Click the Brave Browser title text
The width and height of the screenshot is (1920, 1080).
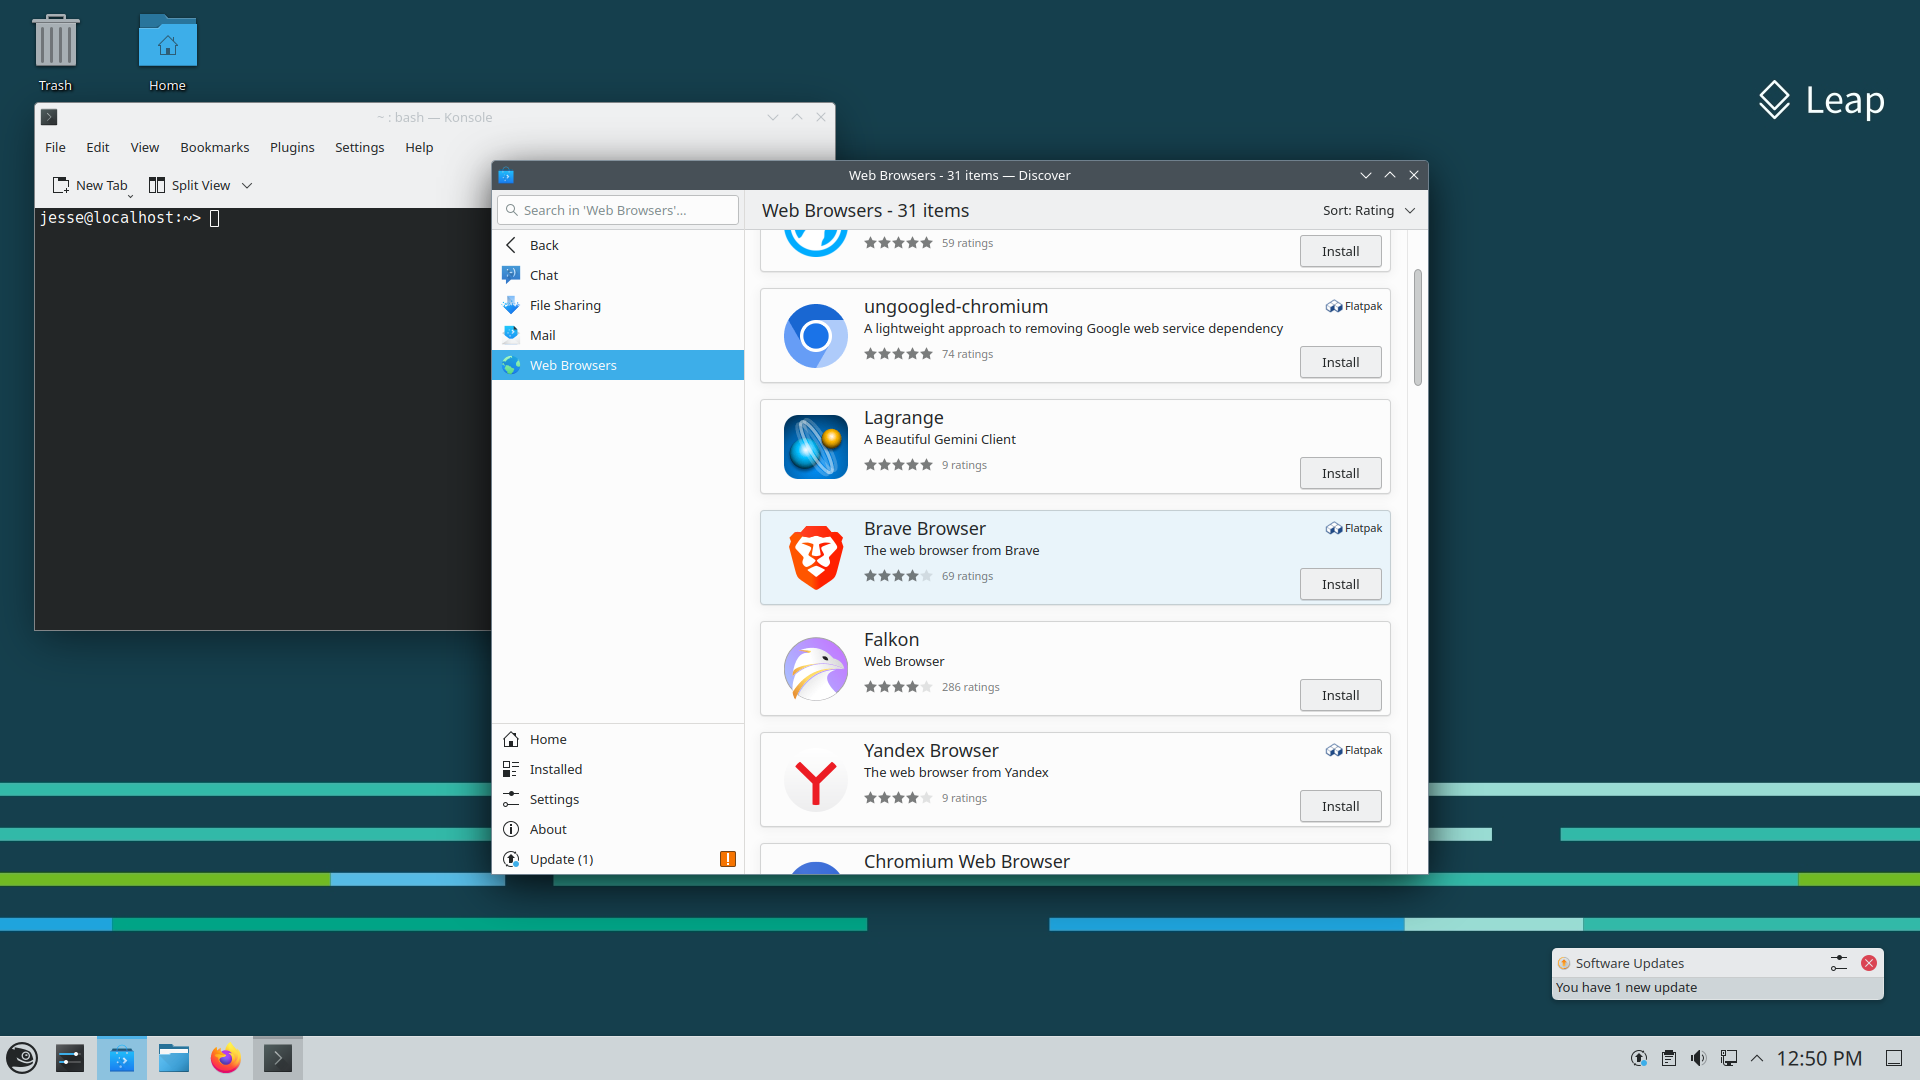(924, 528)
